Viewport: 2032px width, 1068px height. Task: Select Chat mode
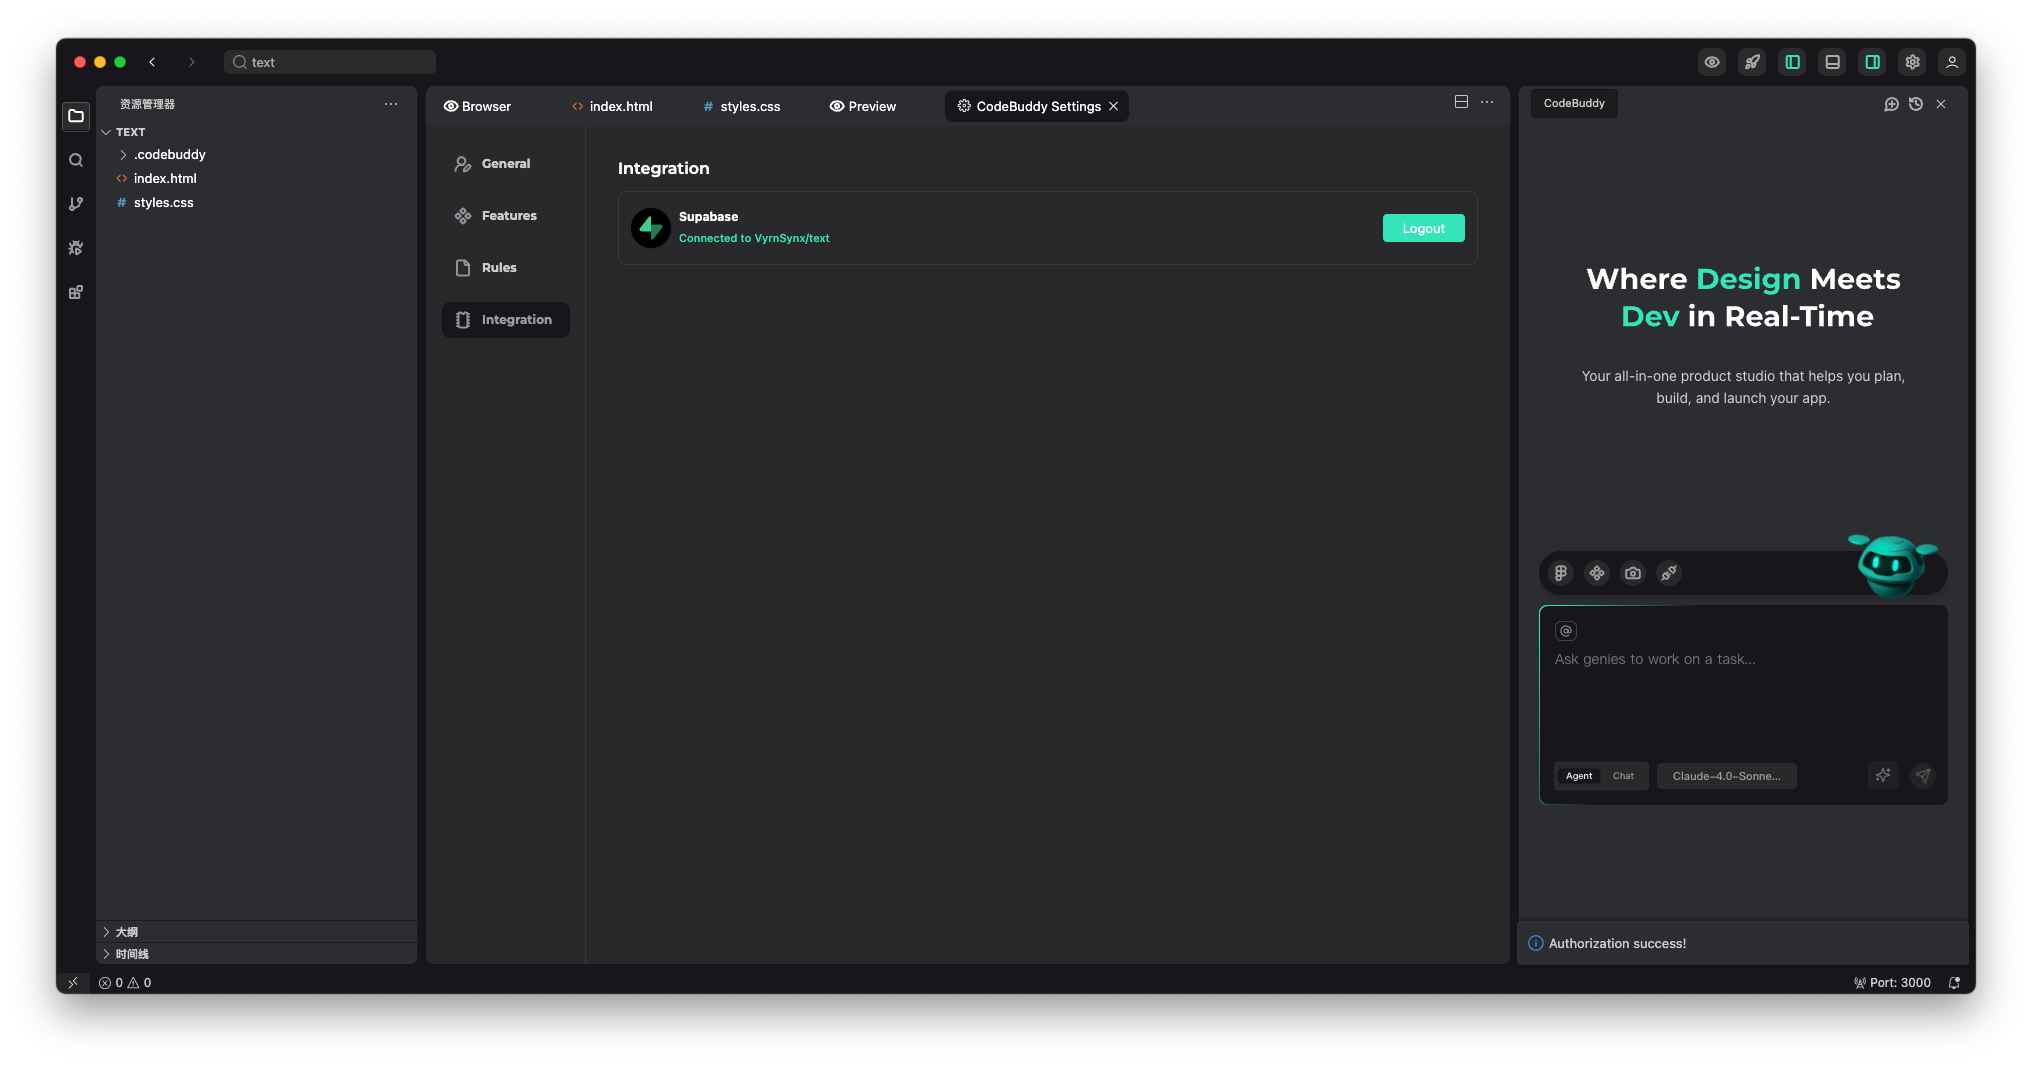1623,776
